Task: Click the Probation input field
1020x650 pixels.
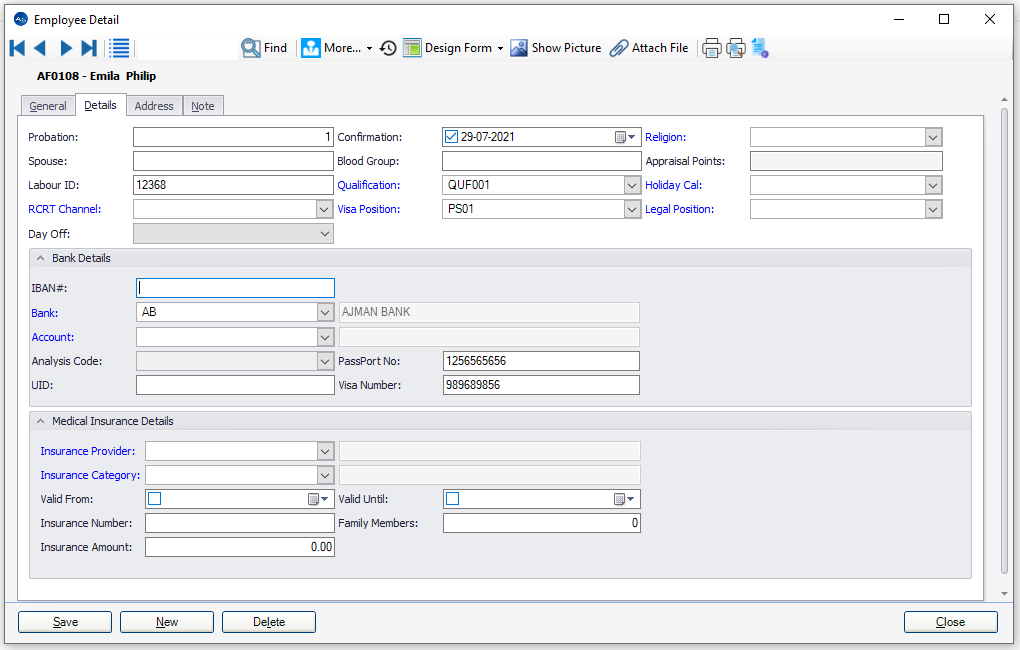Action: click(233, 137)
